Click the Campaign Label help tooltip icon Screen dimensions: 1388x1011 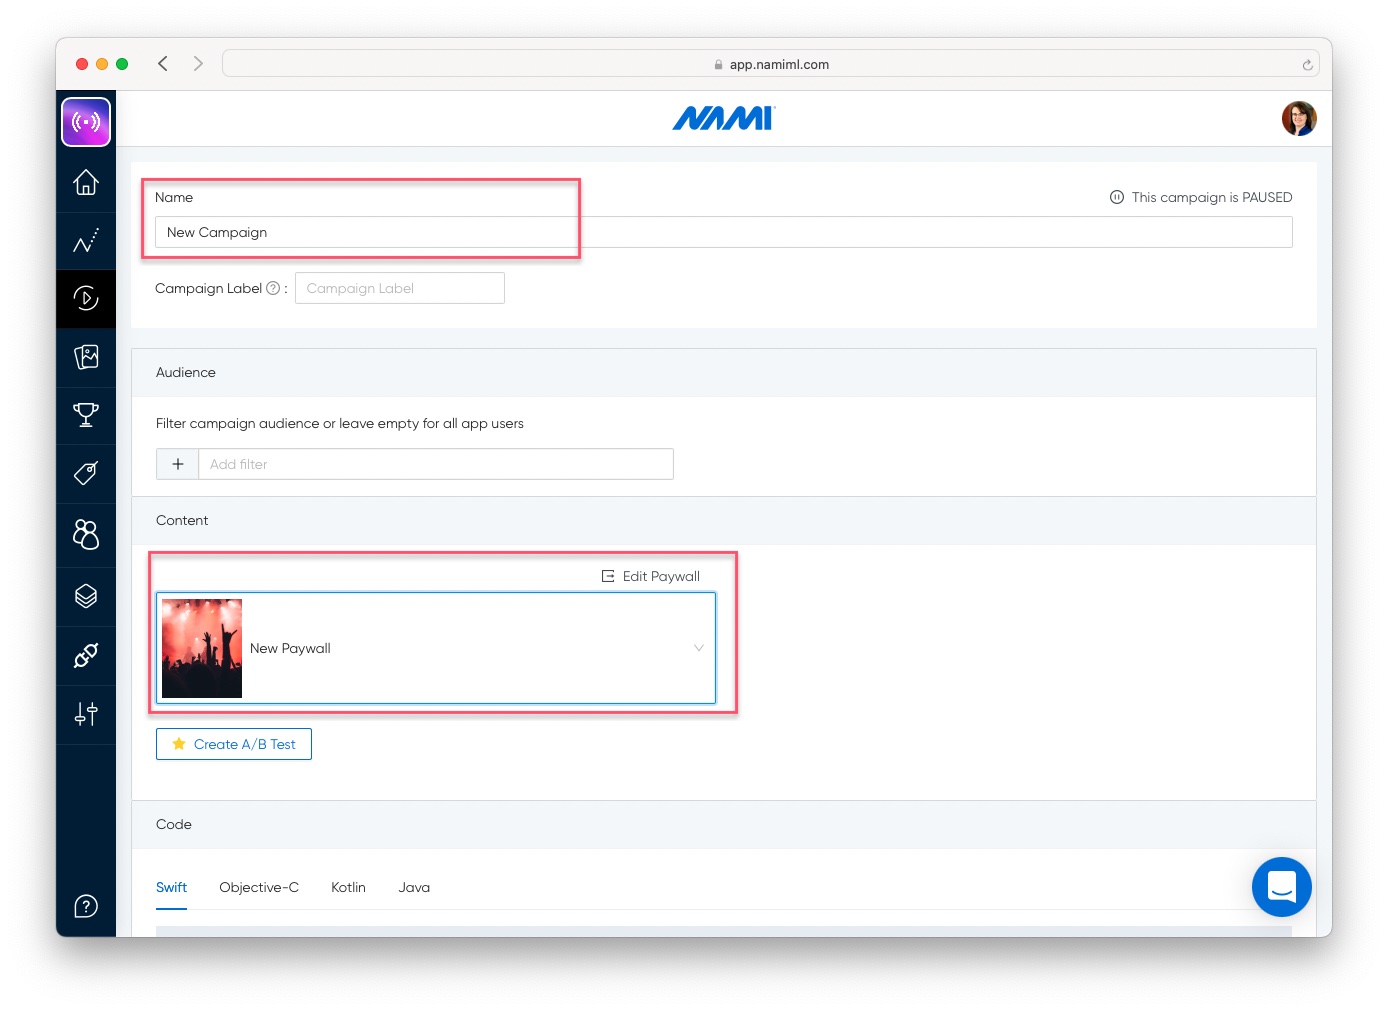coord(273,288)
